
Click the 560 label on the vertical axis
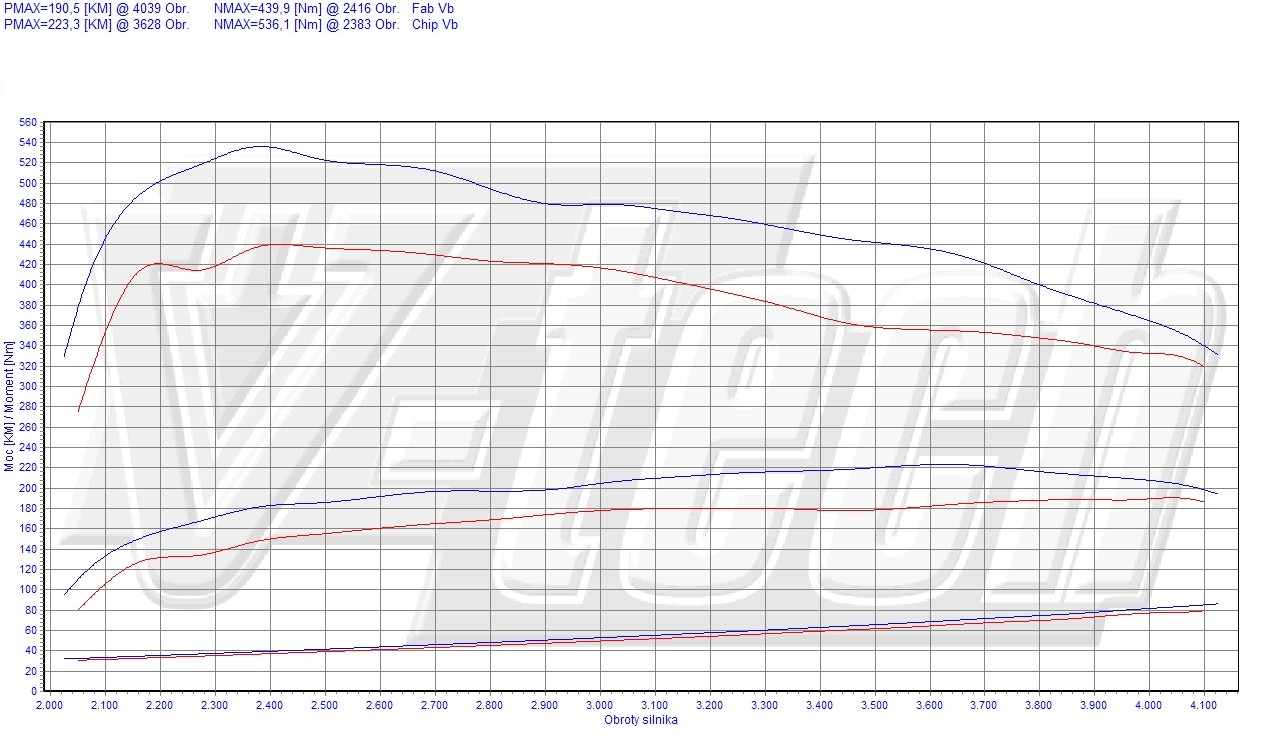point(28,122)
